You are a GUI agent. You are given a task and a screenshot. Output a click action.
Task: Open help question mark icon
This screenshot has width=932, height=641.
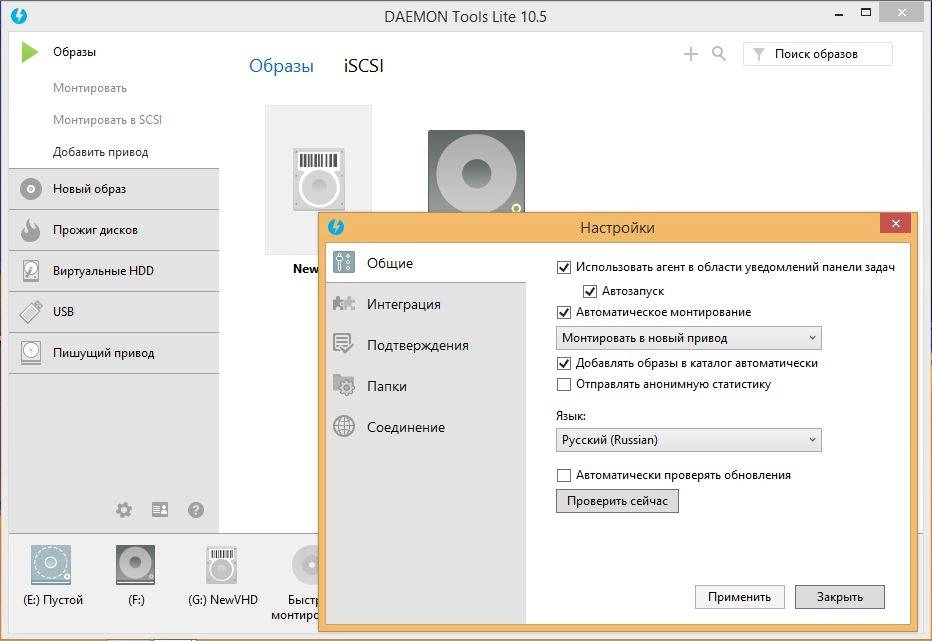click(196, 510)
